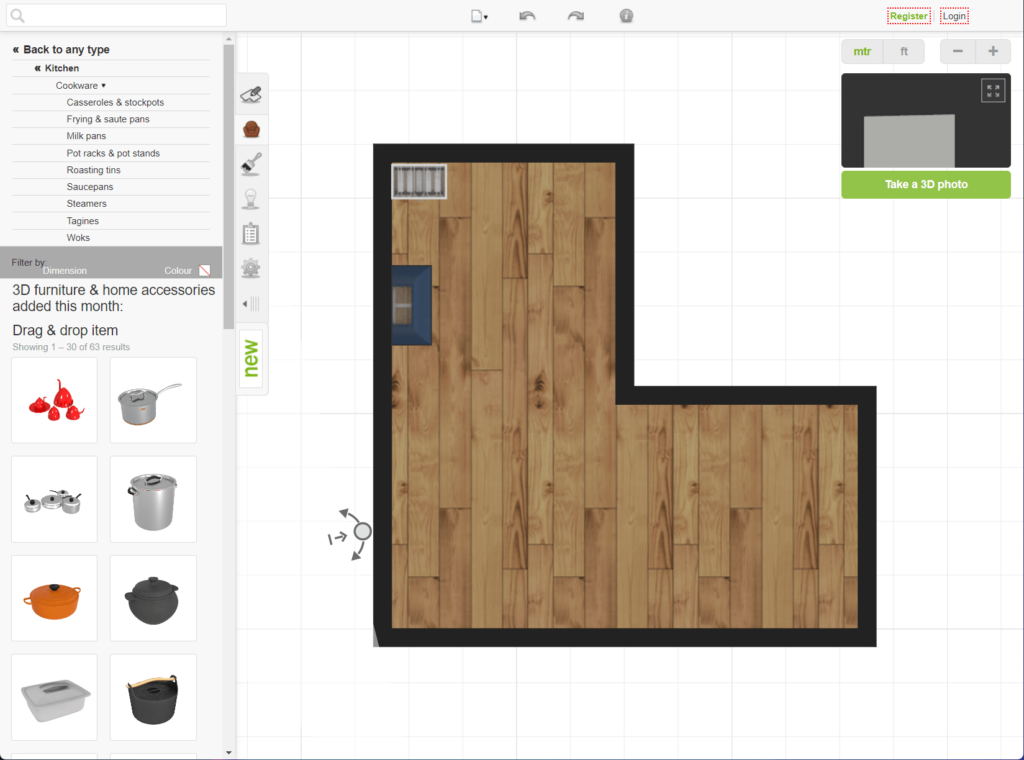
Task: Select Woks category
Action: pyautogui.click(x=78, y=238)
